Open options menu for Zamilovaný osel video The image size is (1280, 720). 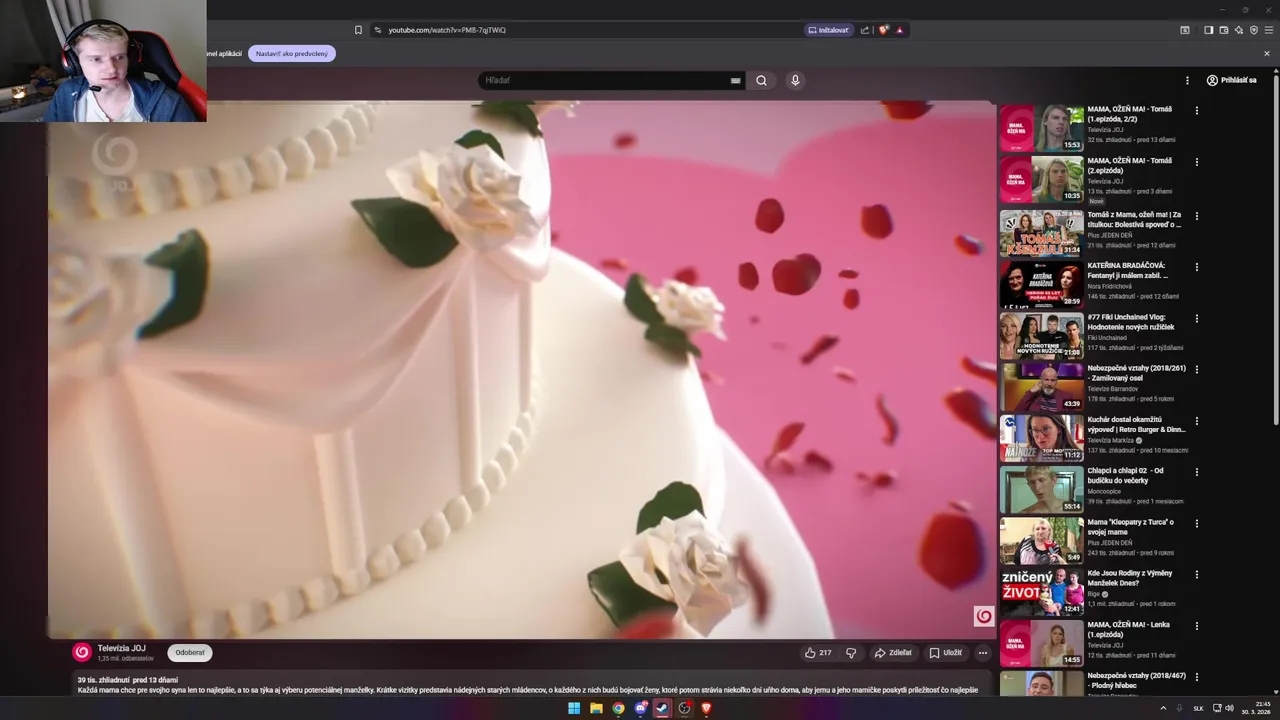pyautogui.click(x=1197, y=369)
